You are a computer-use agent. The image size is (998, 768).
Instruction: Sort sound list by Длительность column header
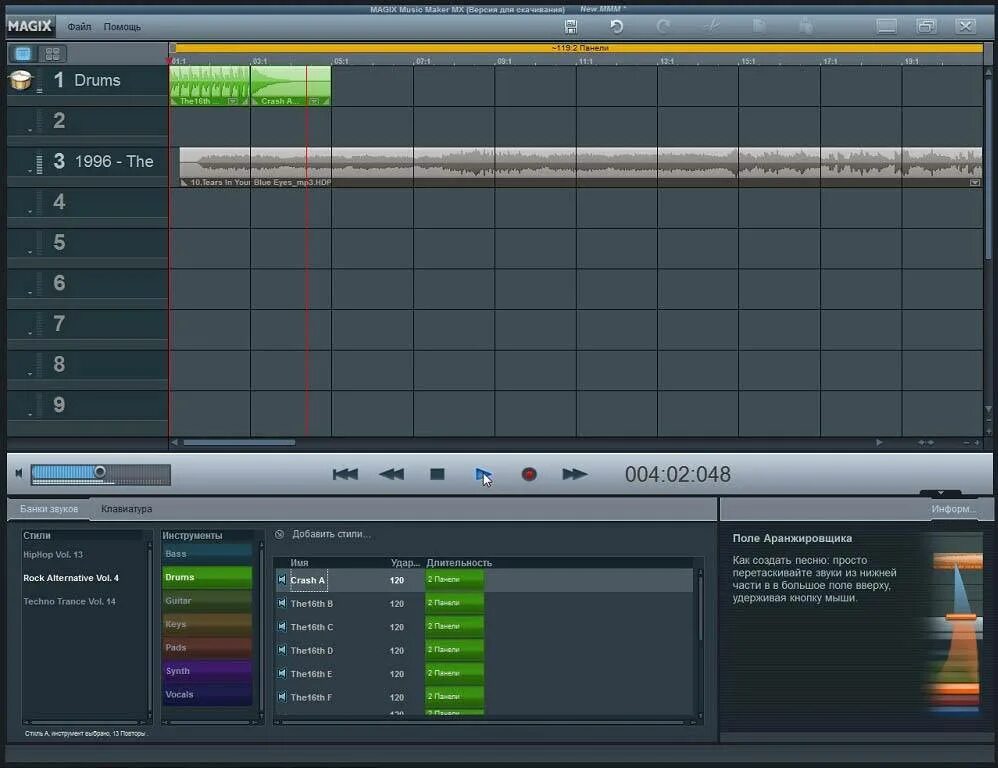pos(459,563)
